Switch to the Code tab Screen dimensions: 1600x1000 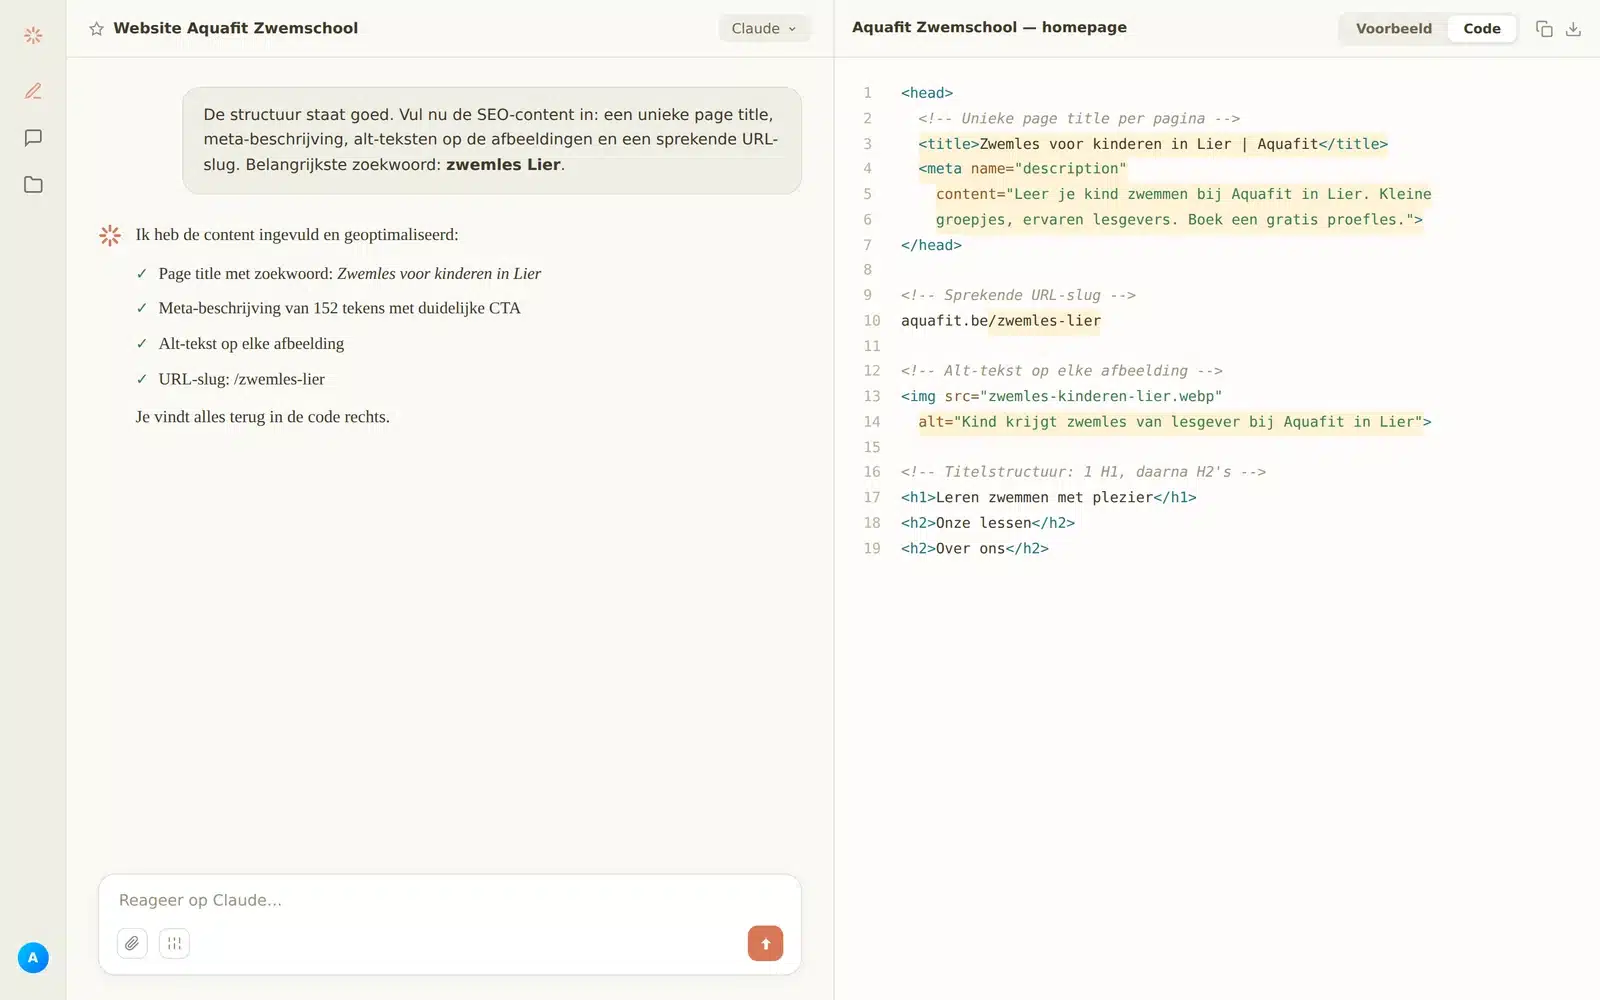(x=1481, y=29)
